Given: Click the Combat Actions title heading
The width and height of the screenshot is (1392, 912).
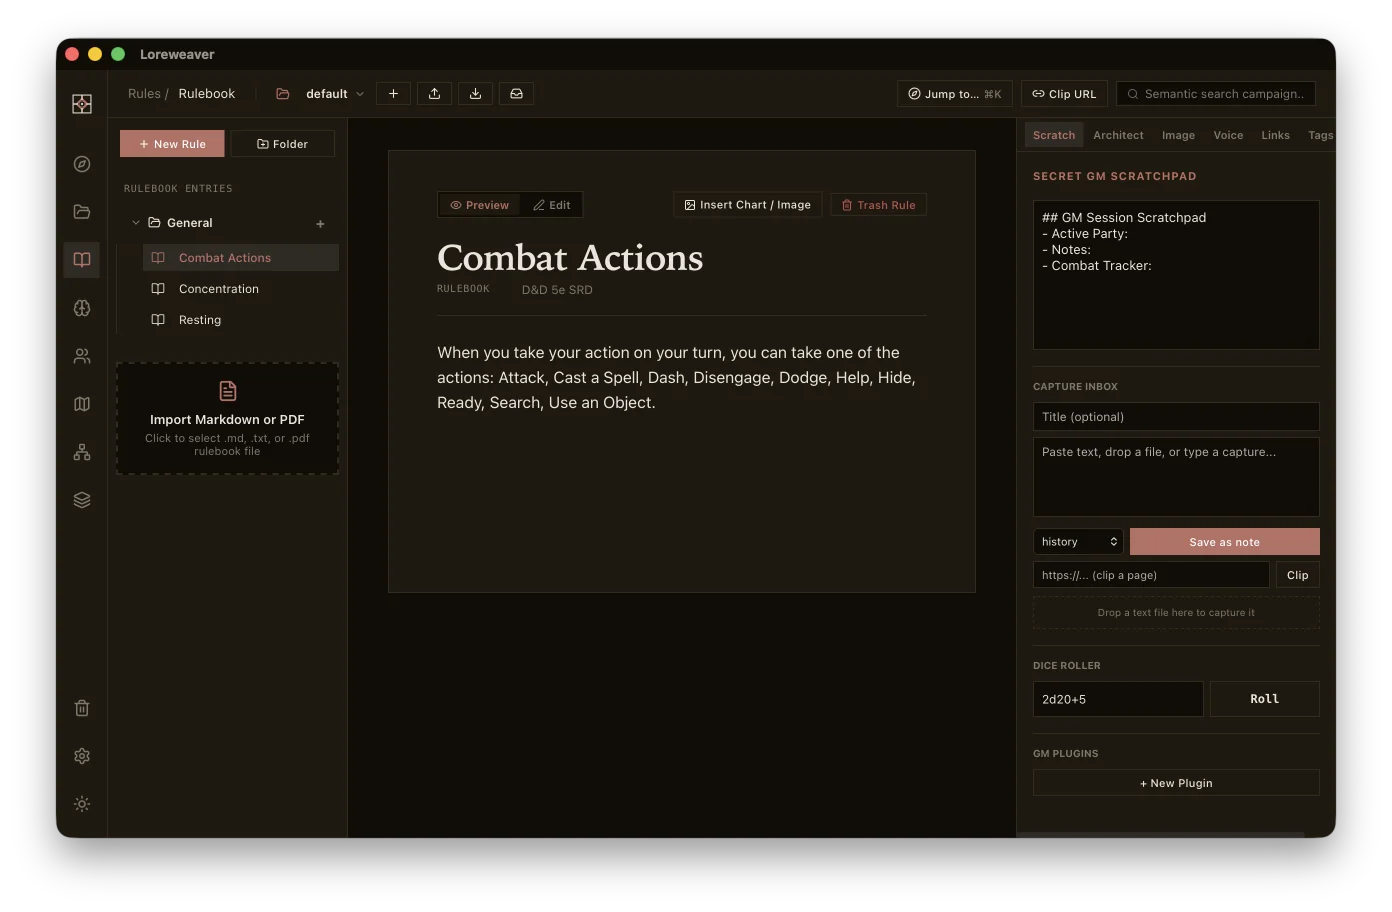Looking at the screenshot, I should coord(570,258).
